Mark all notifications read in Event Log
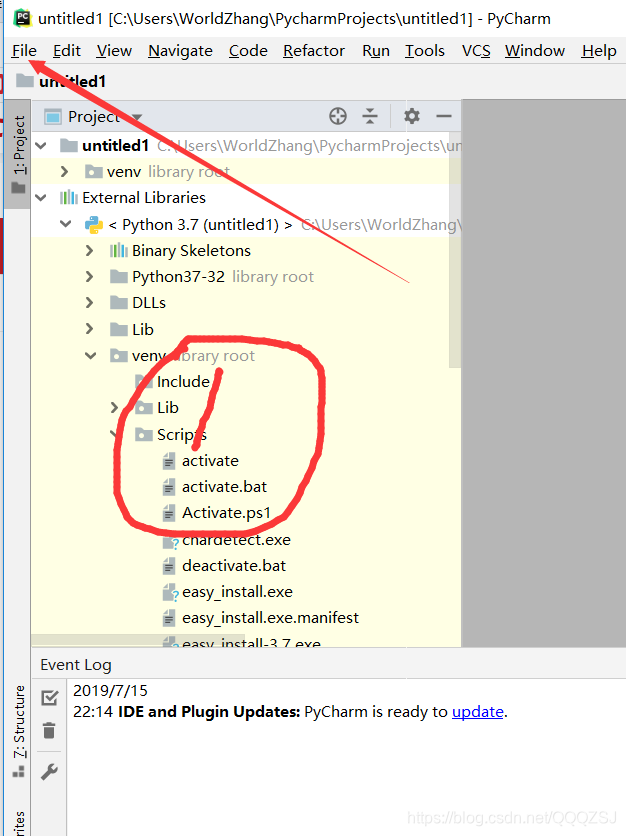 tap(50, 698)
